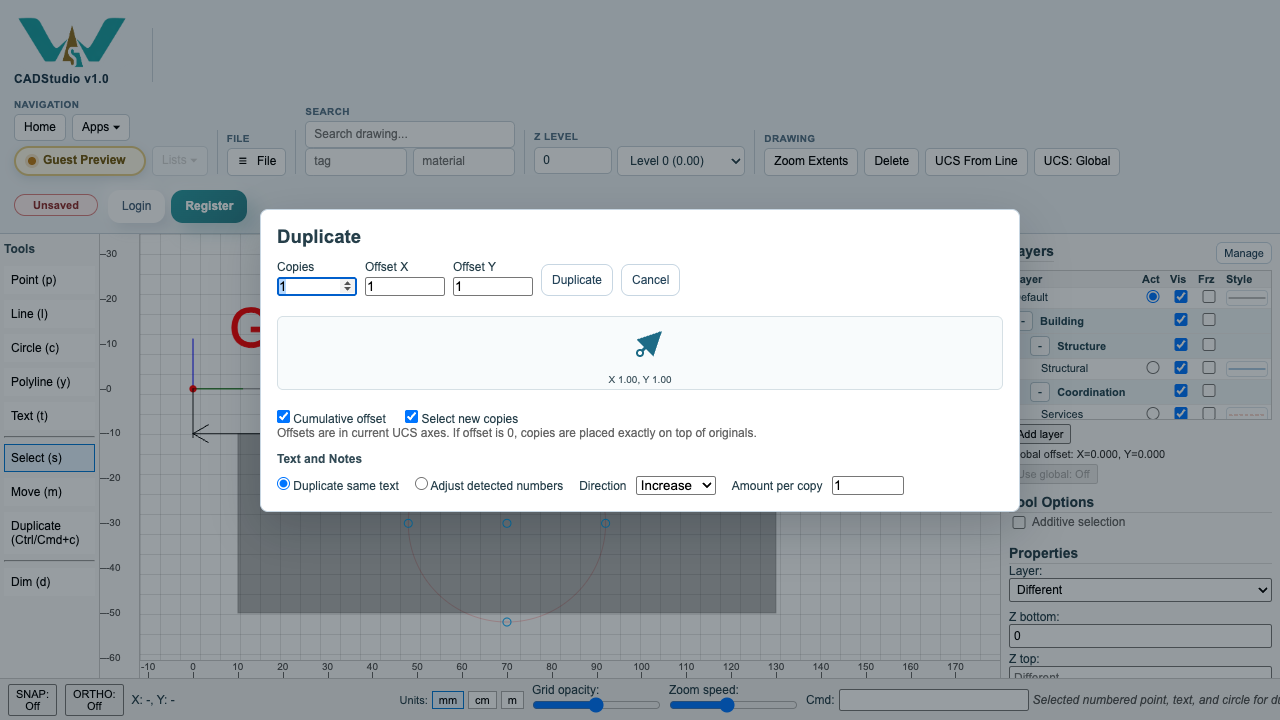Screen dimensions: 1280x720
Task: Click the Amount per copy field
Action: 868,486
